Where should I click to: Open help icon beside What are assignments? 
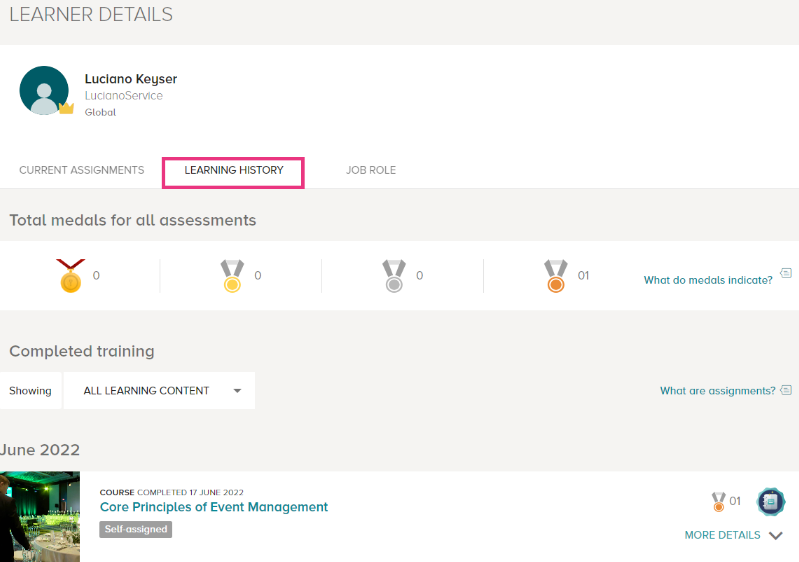coord(786,390)
